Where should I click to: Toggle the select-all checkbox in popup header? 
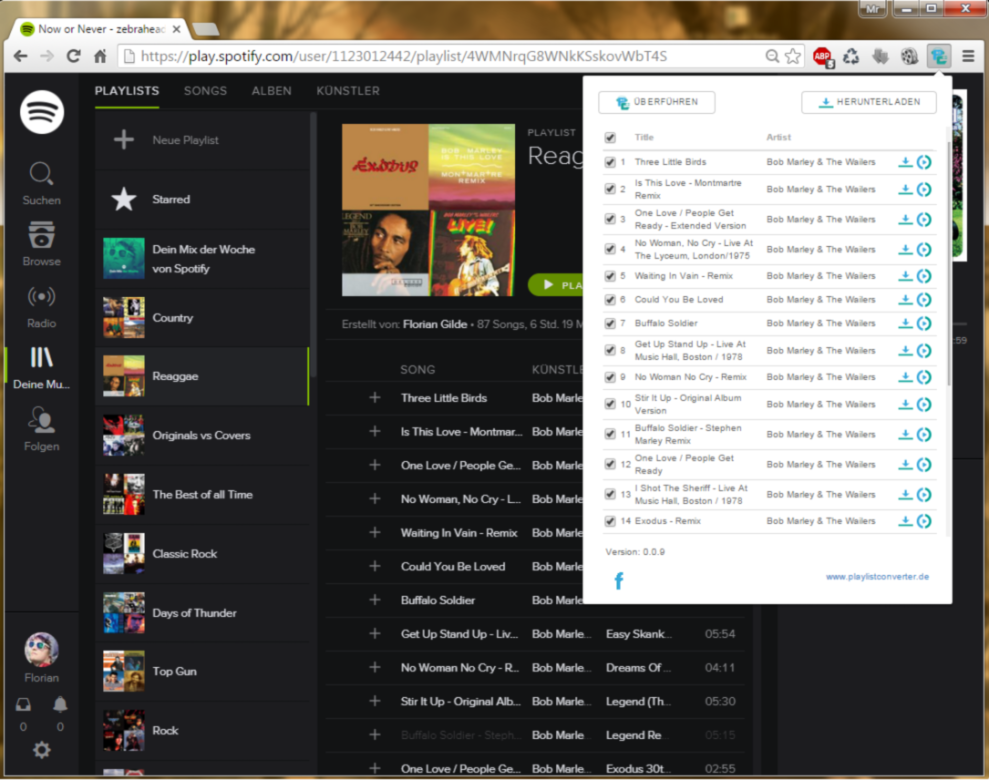click(x=610, y=137)
